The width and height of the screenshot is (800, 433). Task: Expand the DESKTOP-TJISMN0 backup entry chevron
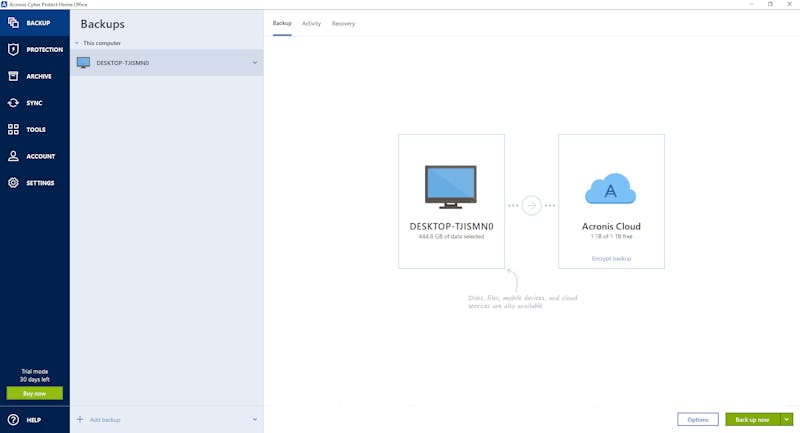255,63
